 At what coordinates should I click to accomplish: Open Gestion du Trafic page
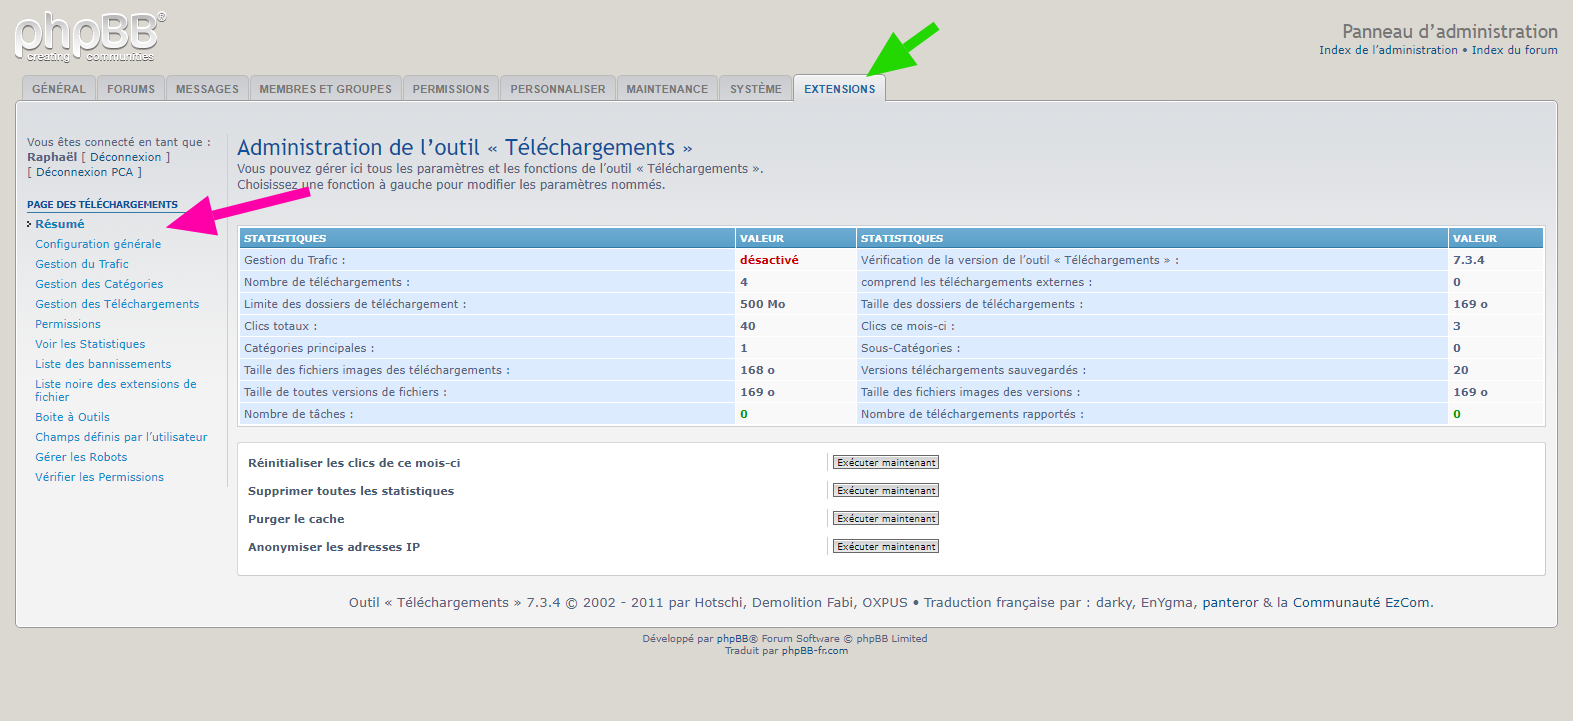(x=82, y=264)
